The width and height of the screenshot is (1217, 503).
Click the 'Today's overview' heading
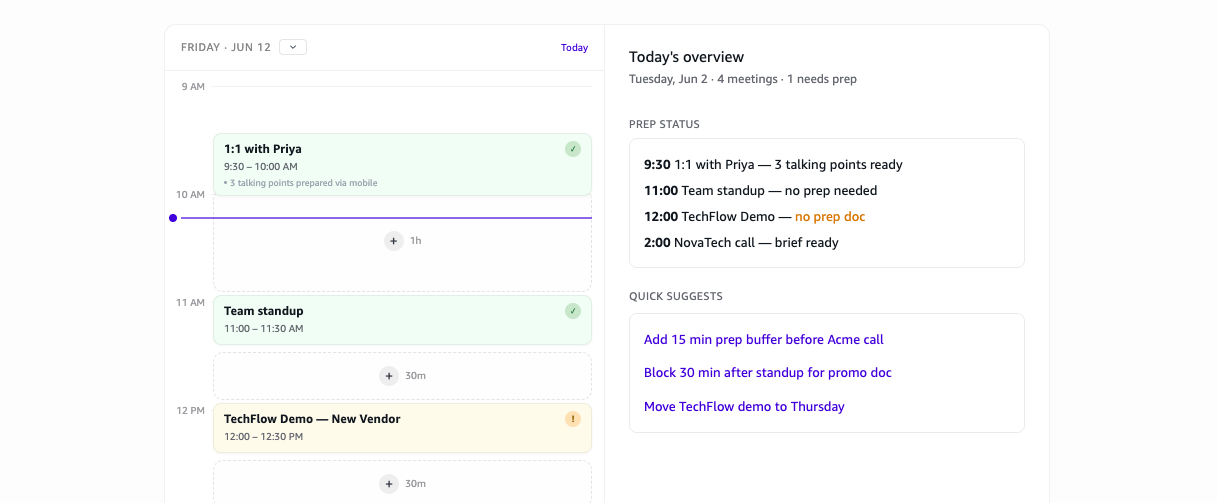coord(686,57)
